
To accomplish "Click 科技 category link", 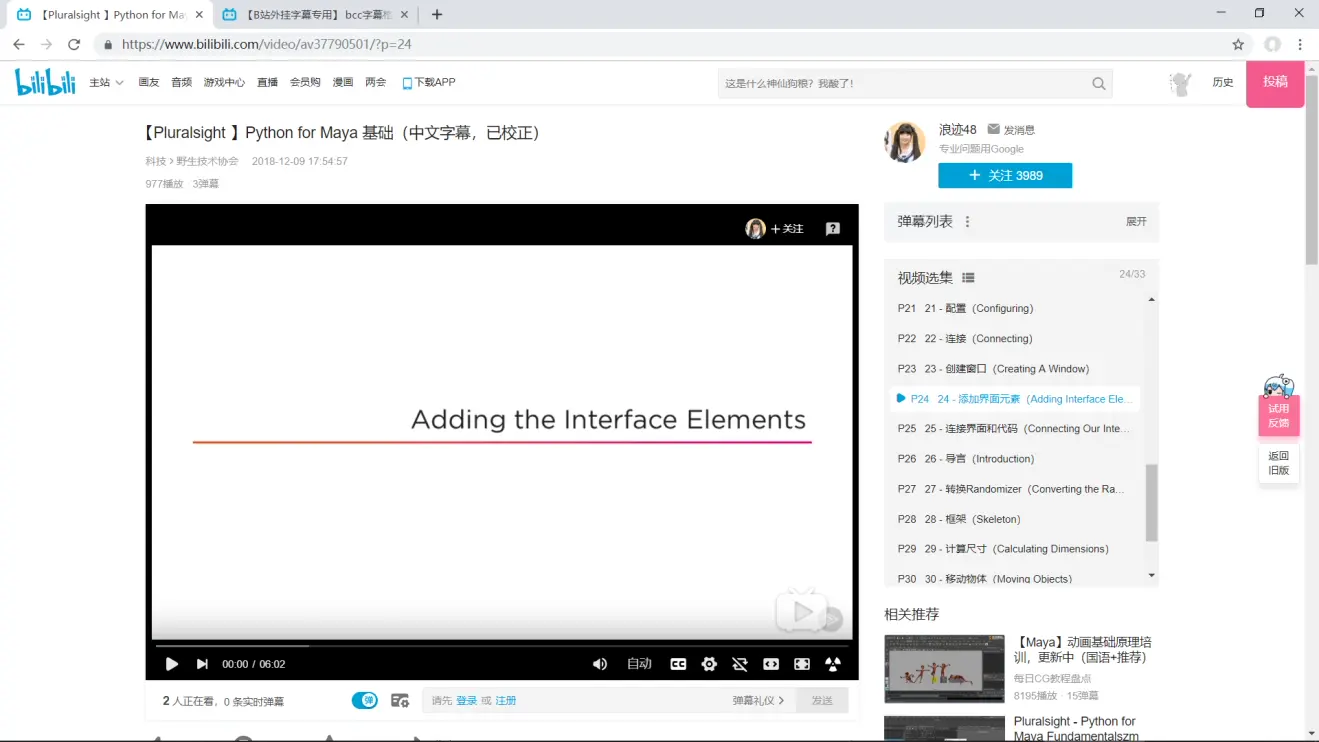I will point(155,161).
